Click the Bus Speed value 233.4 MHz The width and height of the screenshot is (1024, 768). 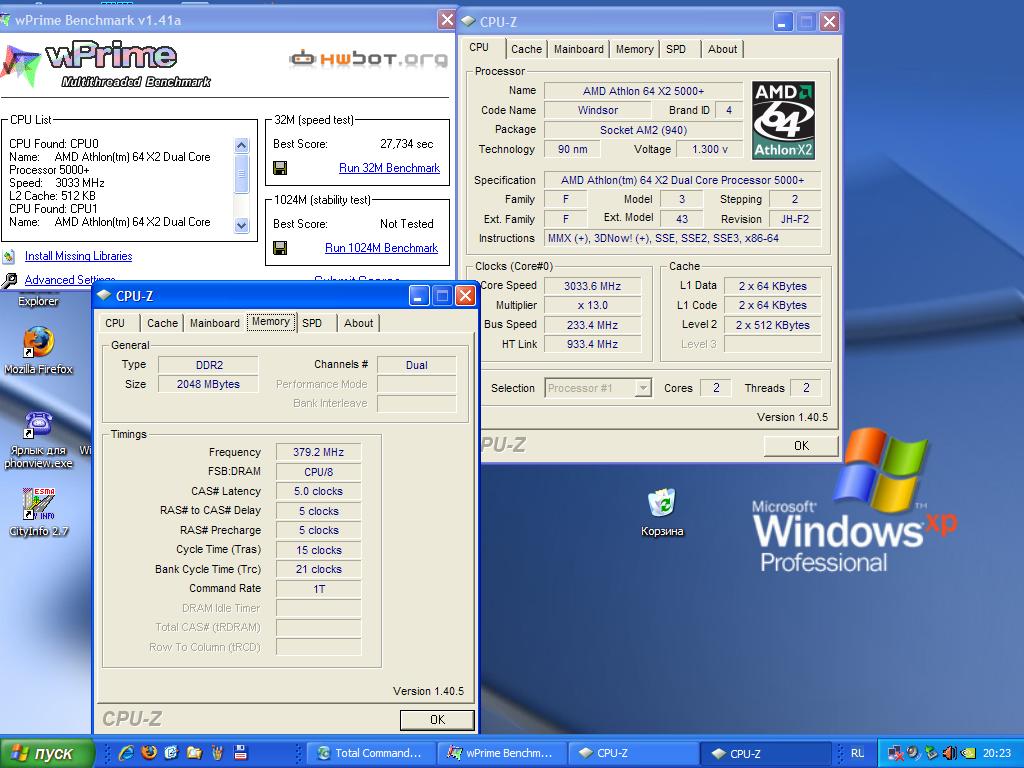point(592,325)
